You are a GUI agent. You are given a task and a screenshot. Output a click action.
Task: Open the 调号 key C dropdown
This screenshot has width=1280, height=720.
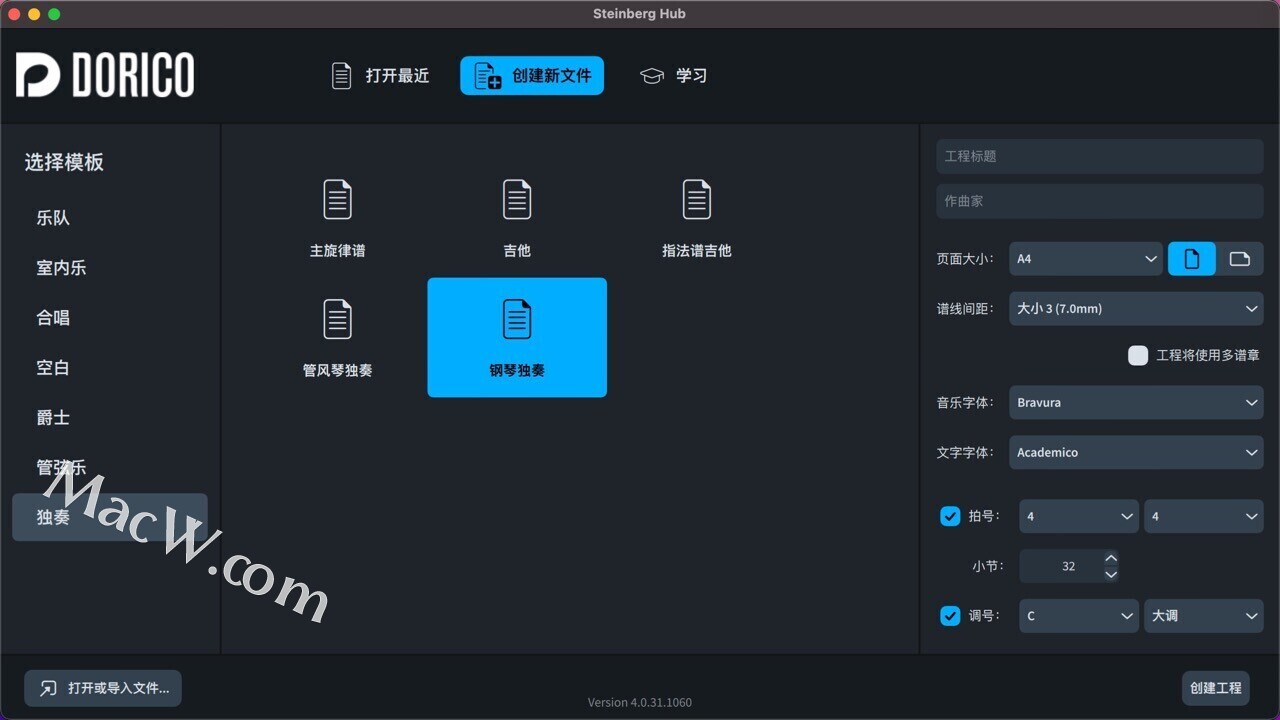pos(1079,616)
